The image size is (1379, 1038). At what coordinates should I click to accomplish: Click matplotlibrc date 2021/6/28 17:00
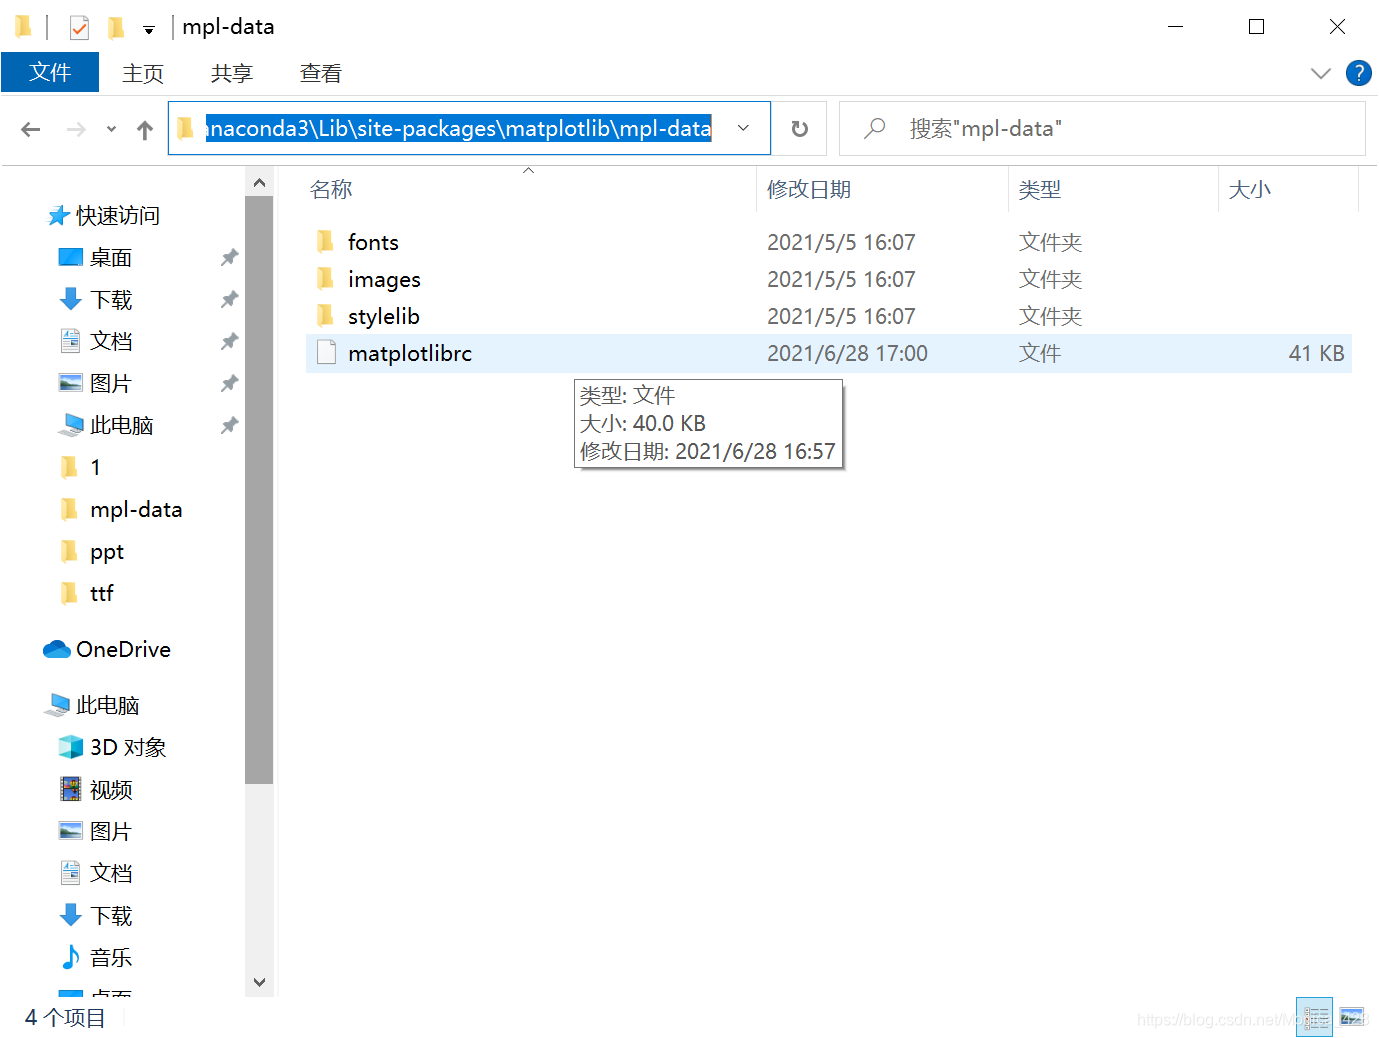point(847,353)
